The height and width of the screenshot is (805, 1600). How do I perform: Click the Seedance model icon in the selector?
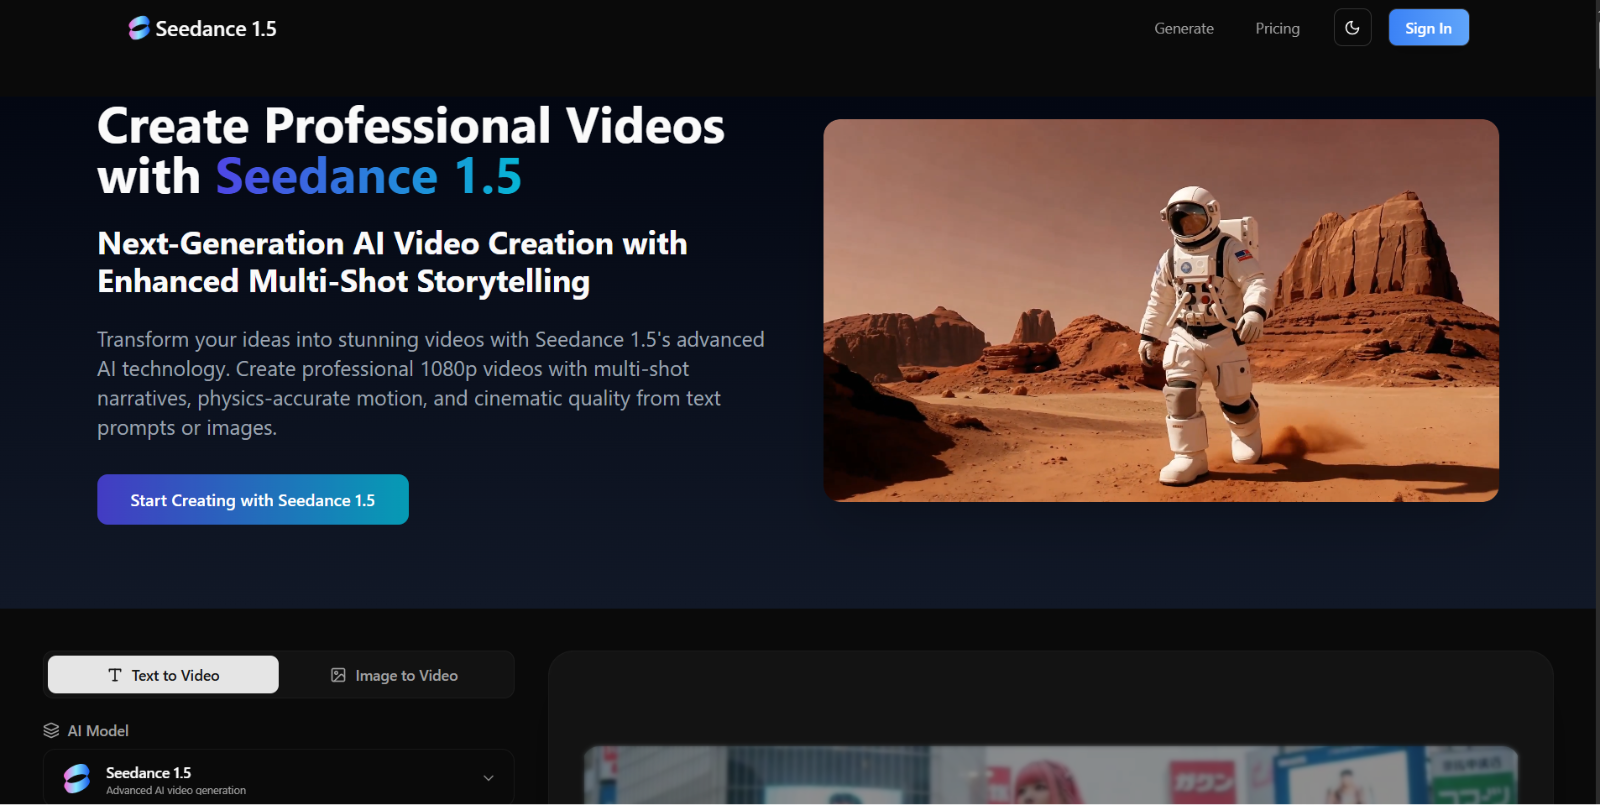(77, 778)
